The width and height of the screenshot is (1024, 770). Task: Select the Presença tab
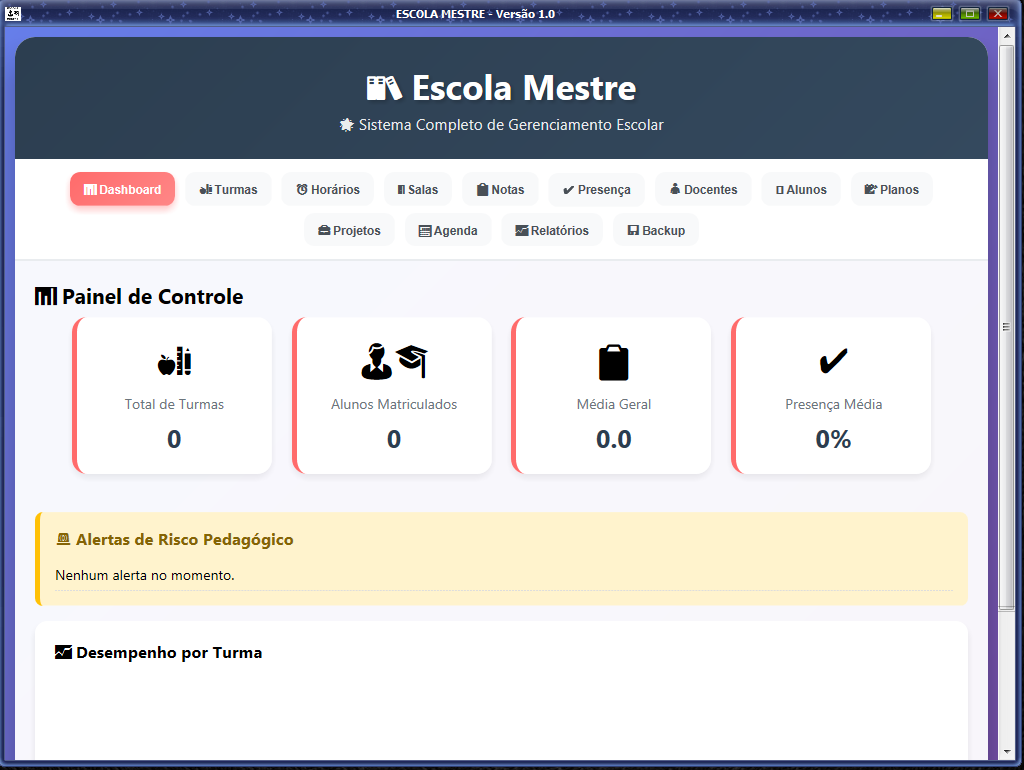pos(597,189)
